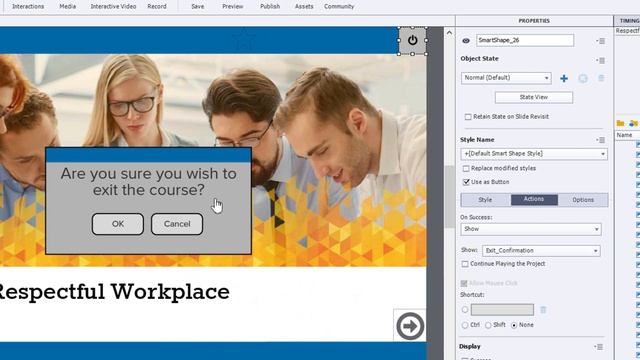Click the vertical scrollbar beside stage
Viewport: 640px width, 360px height.
pyautogui.click(x=449, y=196)
